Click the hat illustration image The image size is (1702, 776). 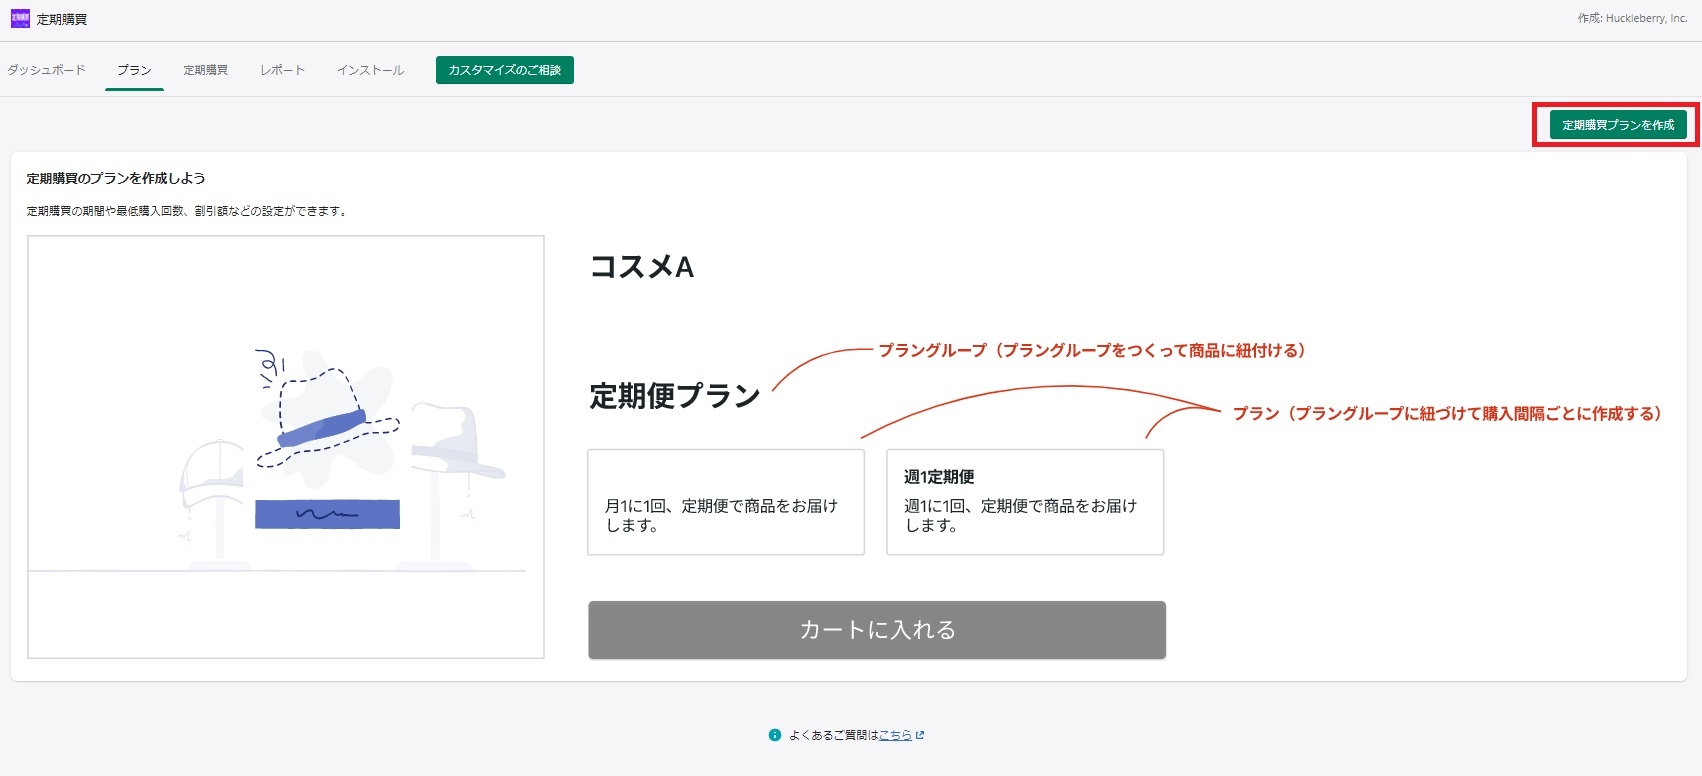pyautogui.click(x=286, y=447)
